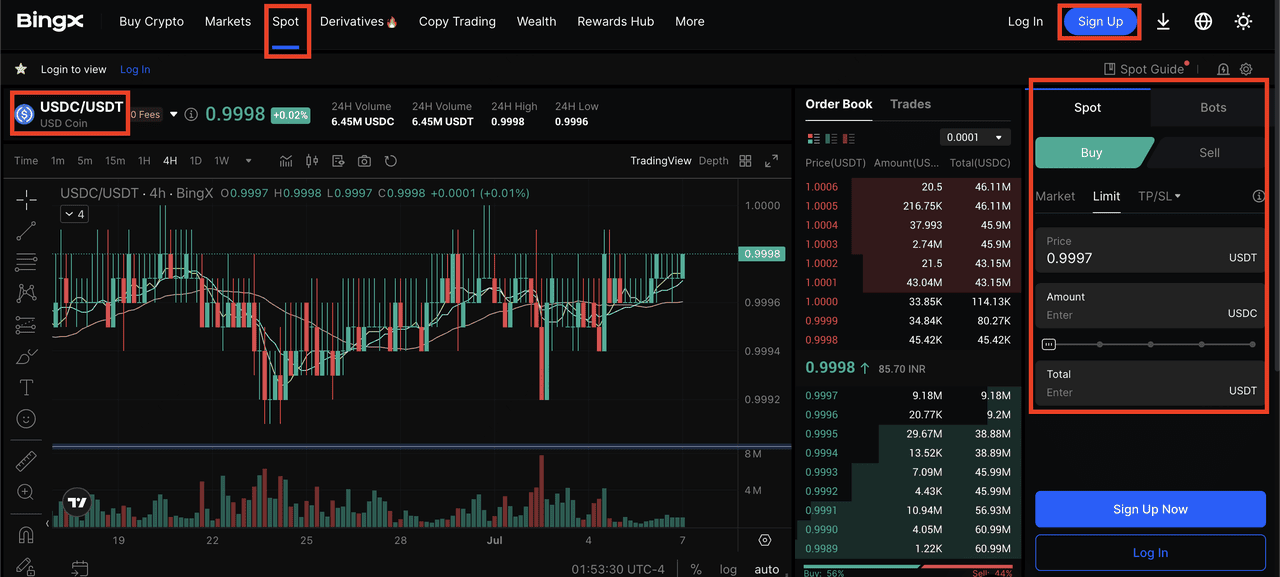The image size is (1280, 577).
Task: Toggle log scale on chart
Action: [x=728, y=569]
